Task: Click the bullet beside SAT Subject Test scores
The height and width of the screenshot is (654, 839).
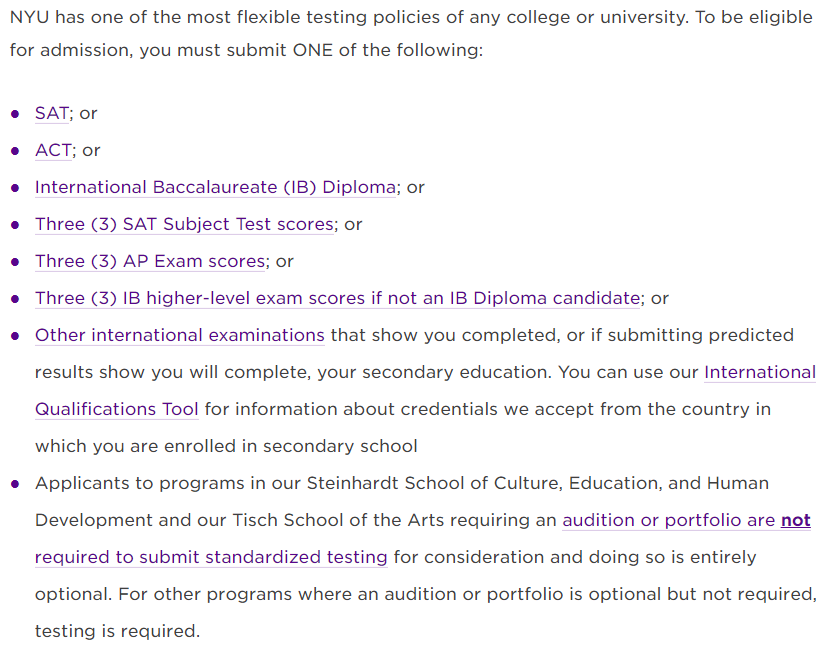Action: click(15, 225)
